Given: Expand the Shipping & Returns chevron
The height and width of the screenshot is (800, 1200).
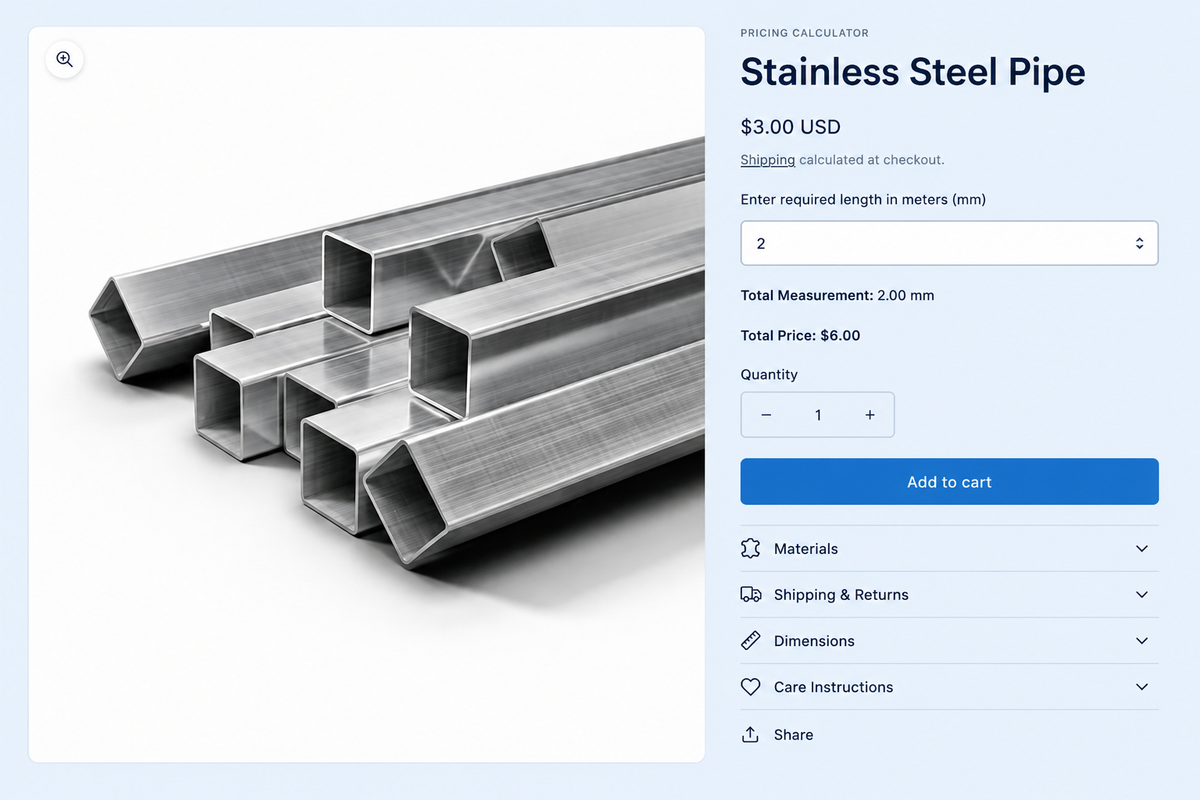Looking at the screenshot, I should pos(1142,594).
